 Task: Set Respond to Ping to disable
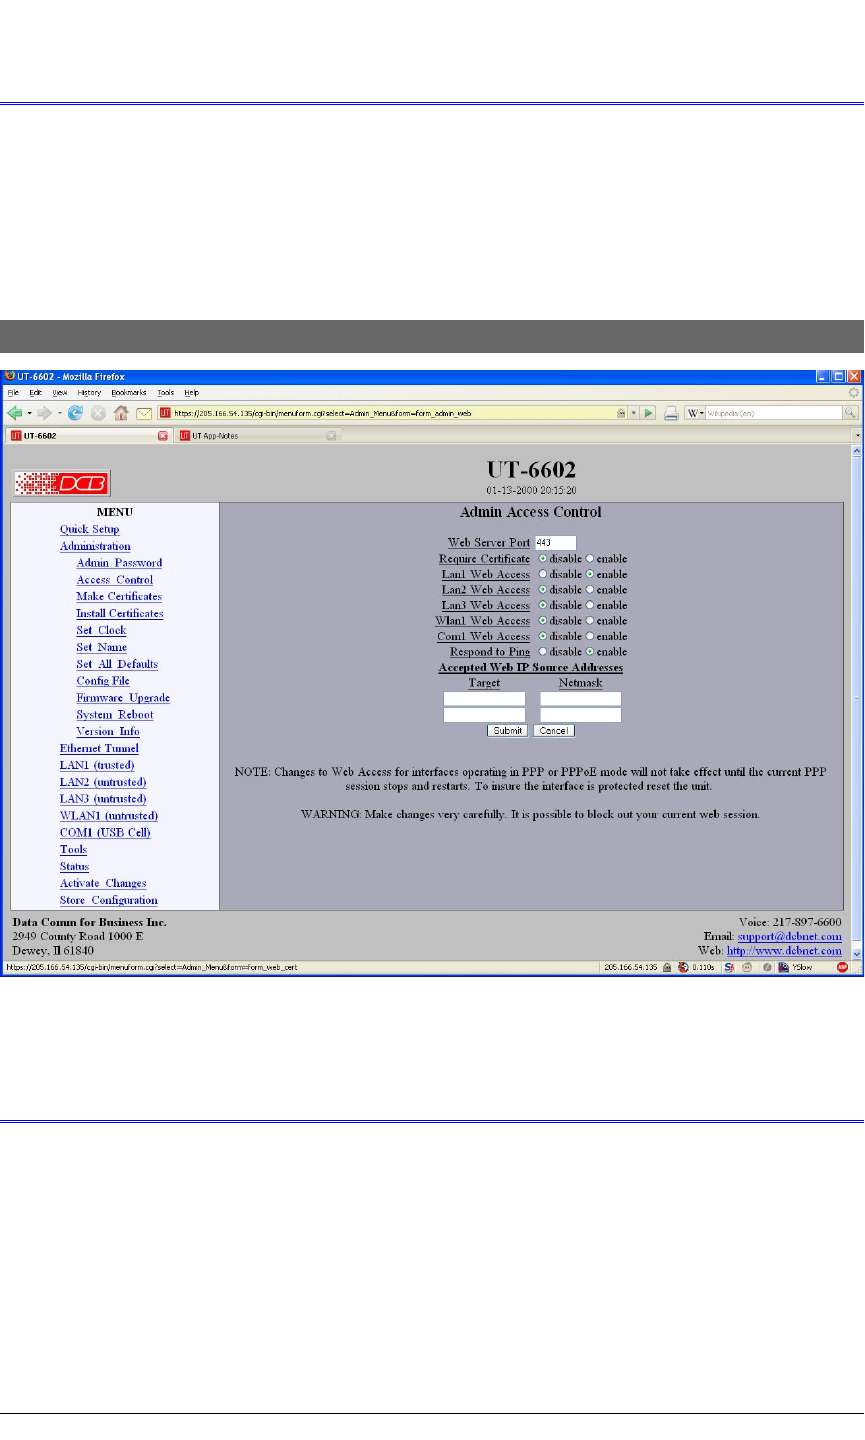click(543, 652)
